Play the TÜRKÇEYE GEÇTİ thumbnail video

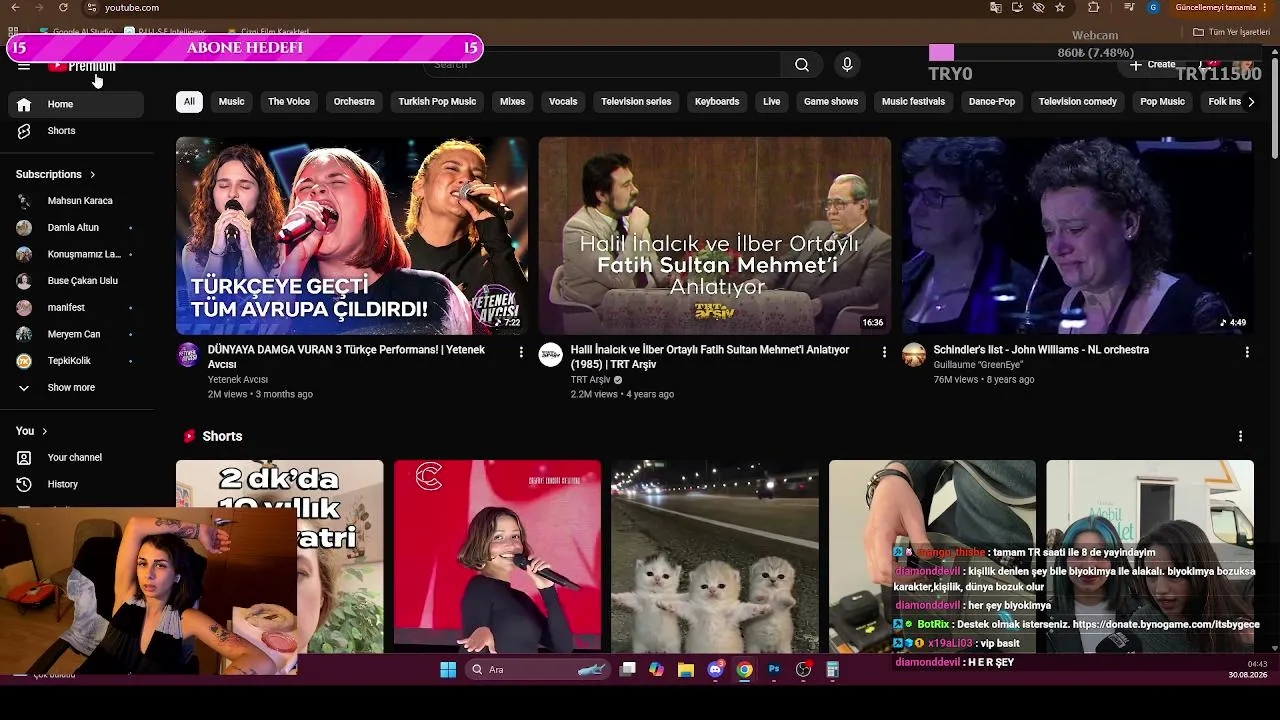(352, 236)
